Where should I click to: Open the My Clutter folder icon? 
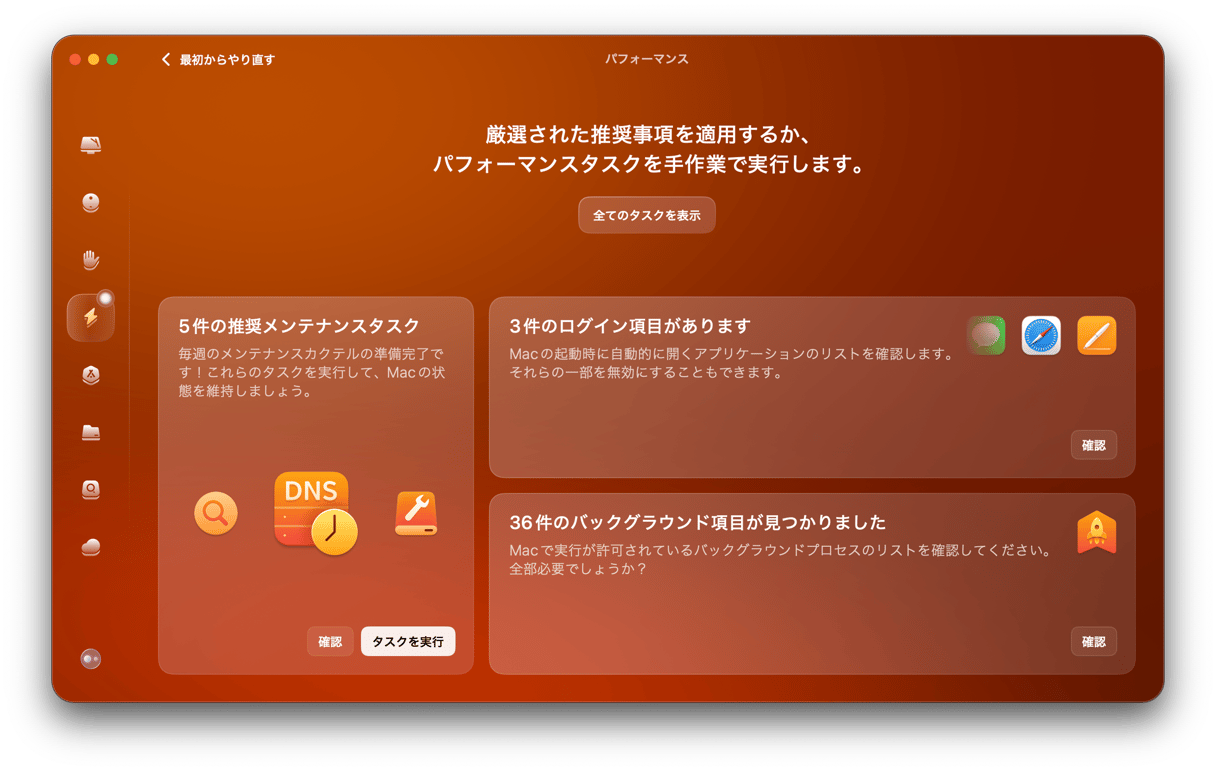tap(91, 432)
